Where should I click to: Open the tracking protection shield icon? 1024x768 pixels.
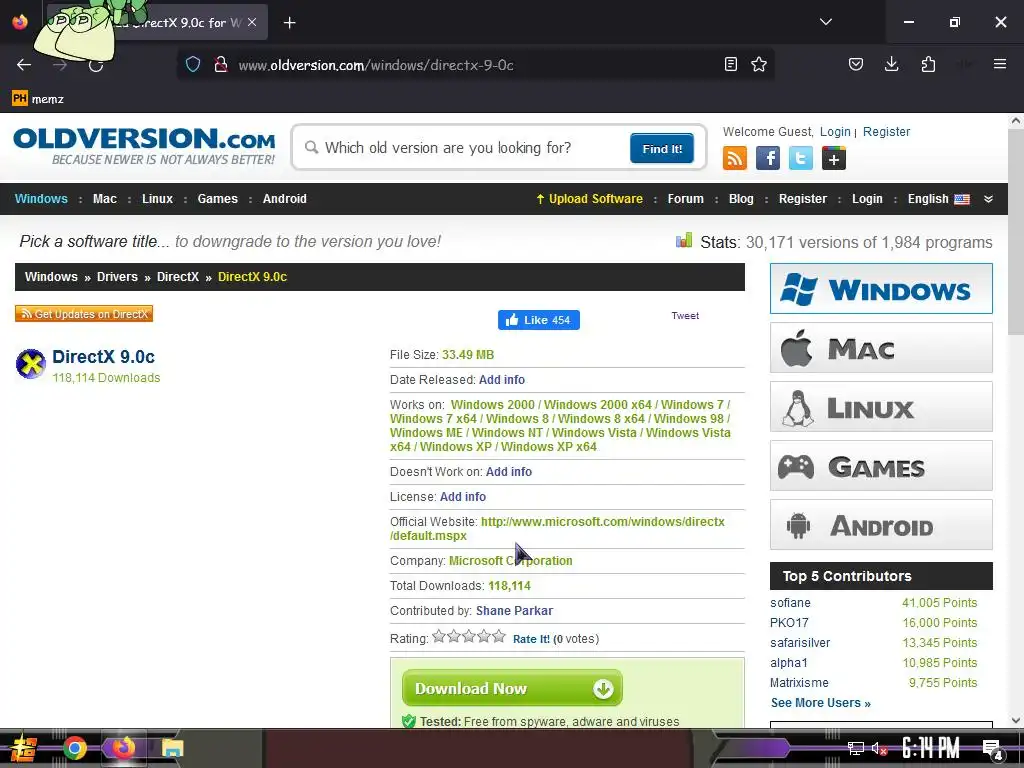pyautogui.click(x=193, y=65)
